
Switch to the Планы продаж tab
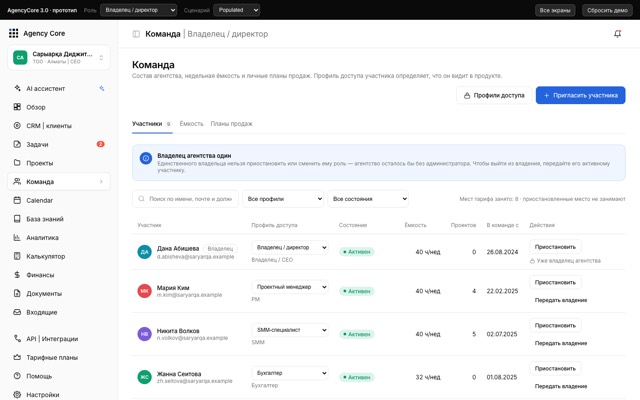point(231,124)
